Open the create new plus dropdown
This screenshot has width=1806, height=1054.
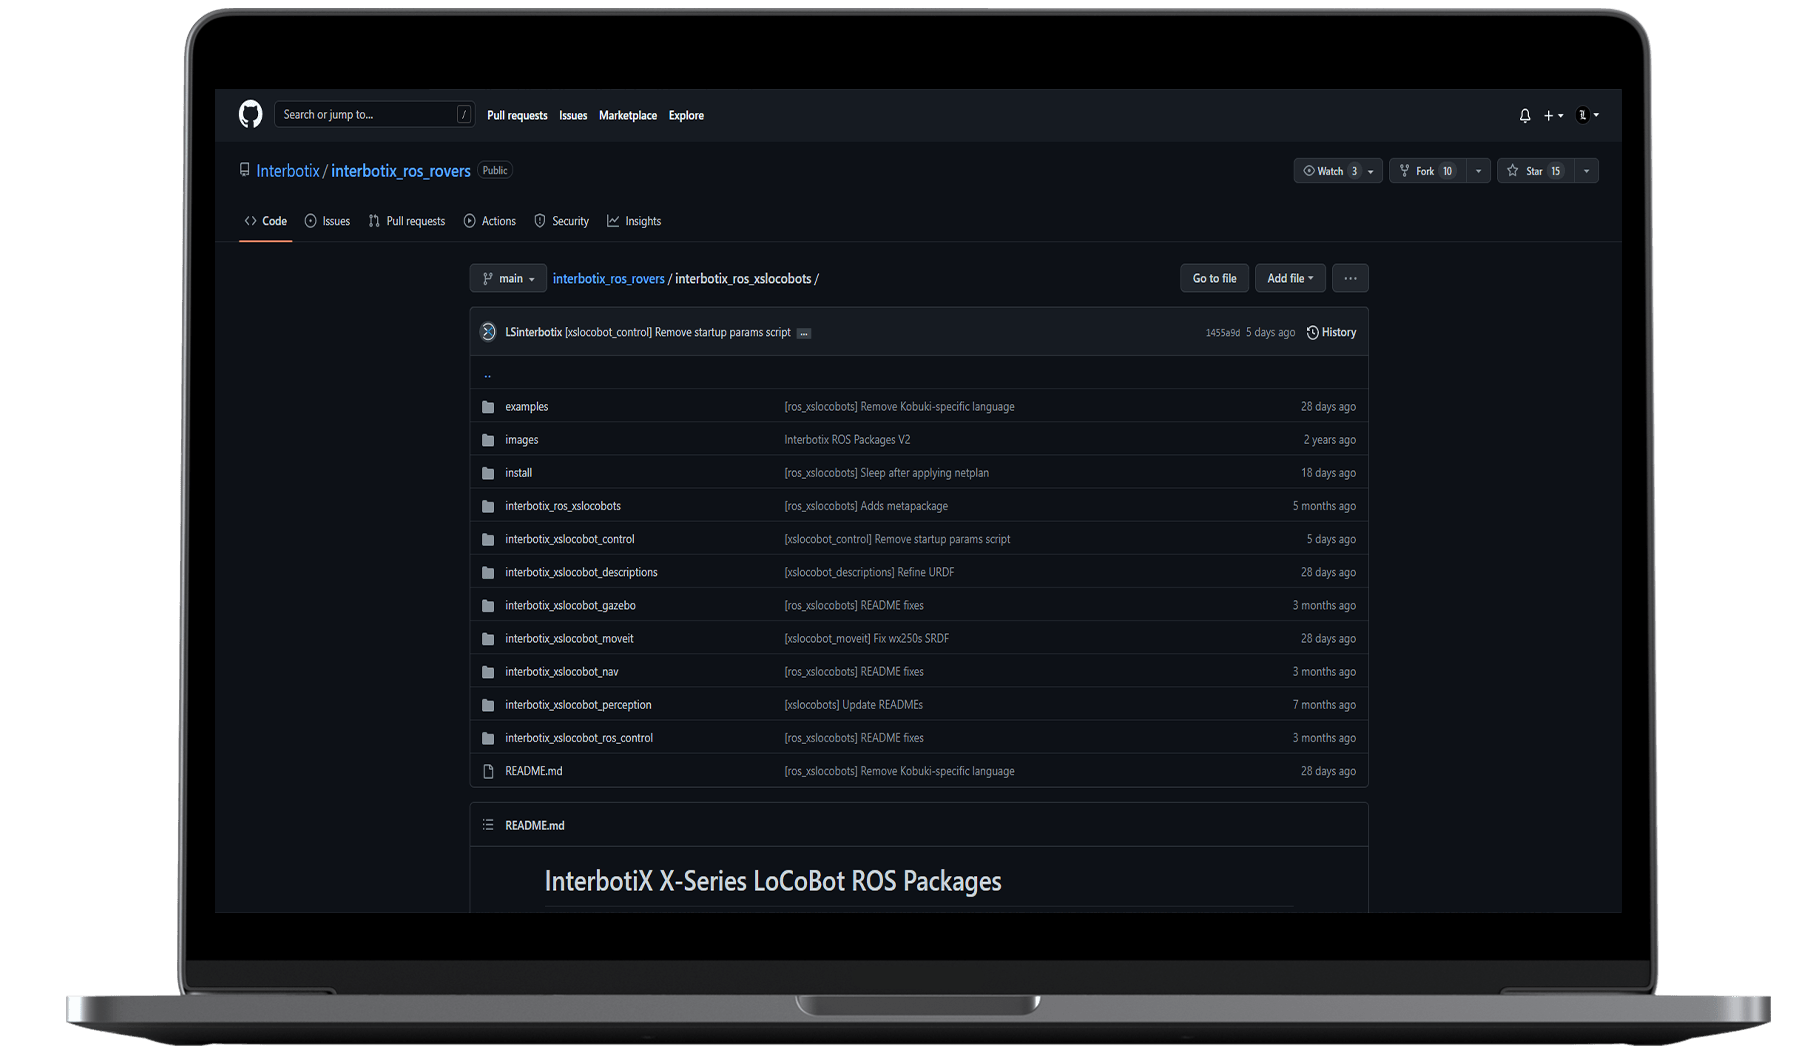point(1552,116)
